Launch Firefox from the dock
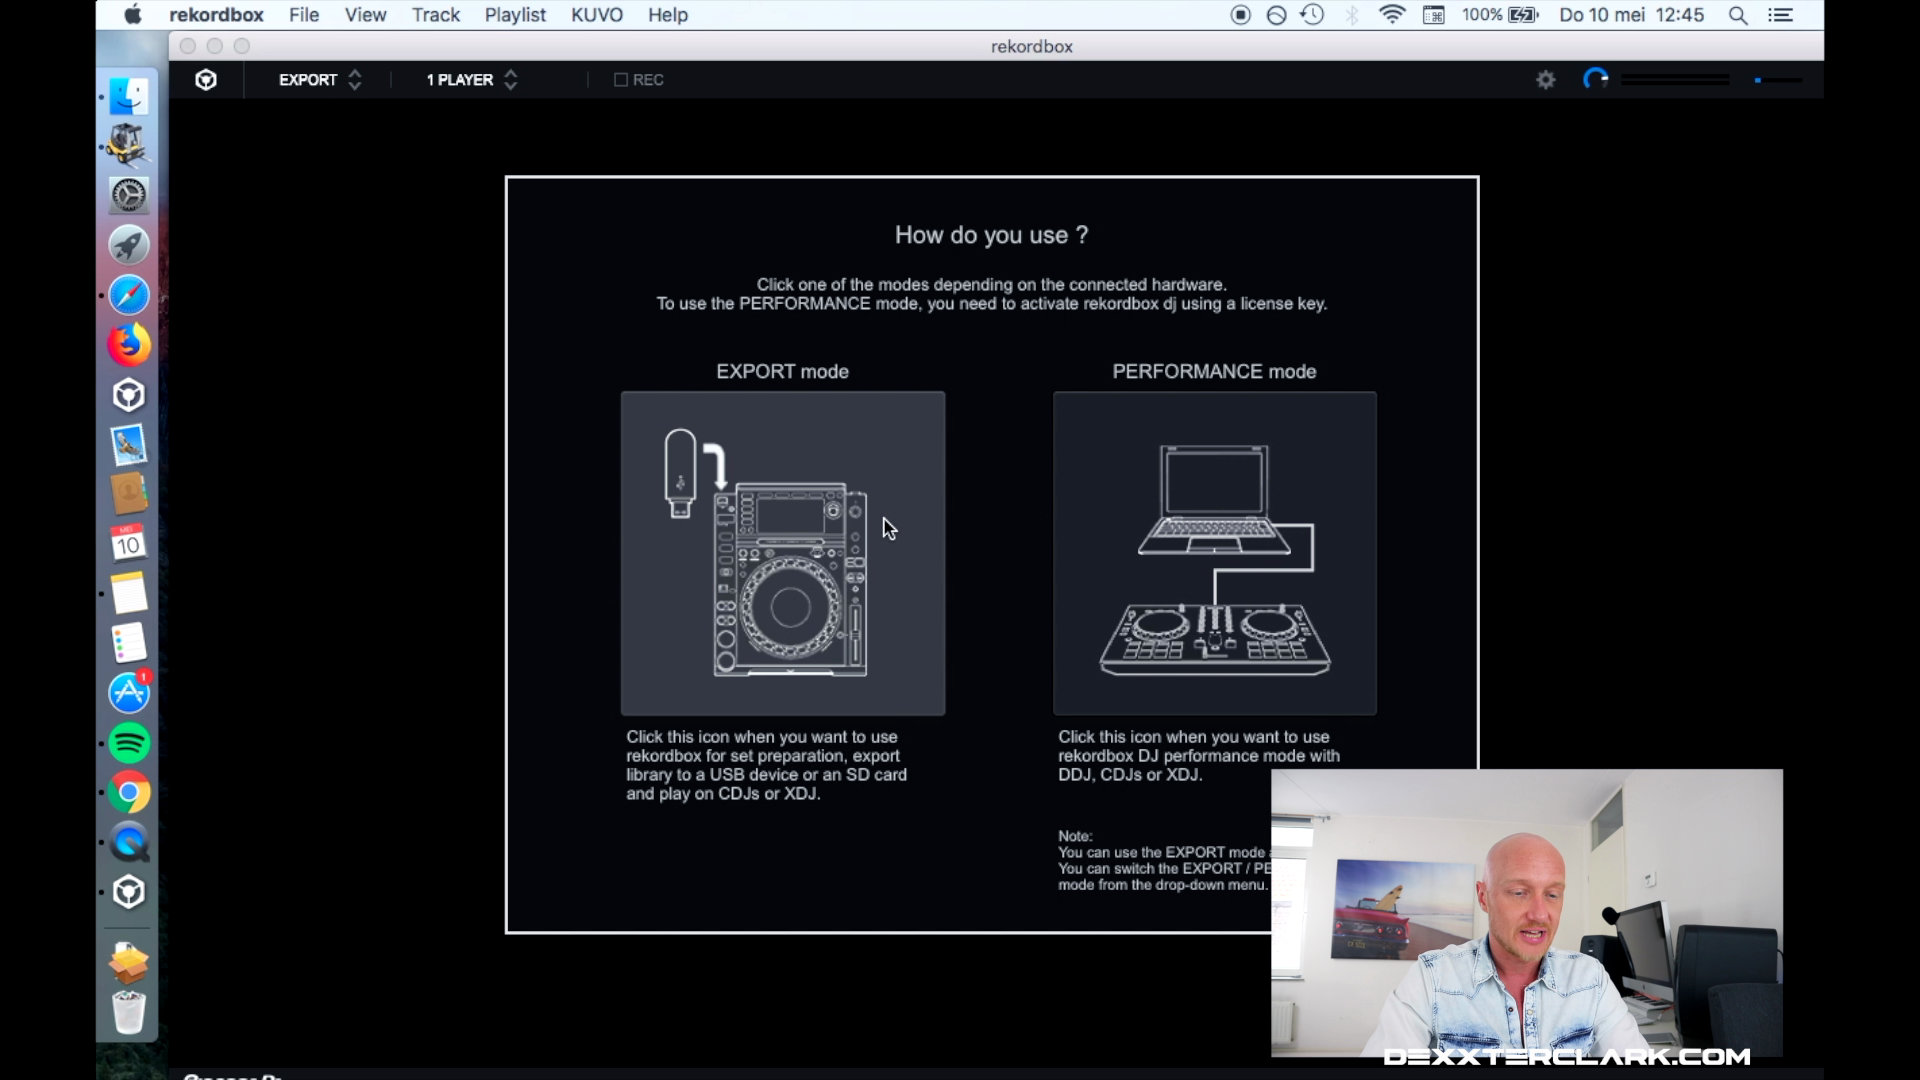The image size is (1920, 1080). (129, 345)
